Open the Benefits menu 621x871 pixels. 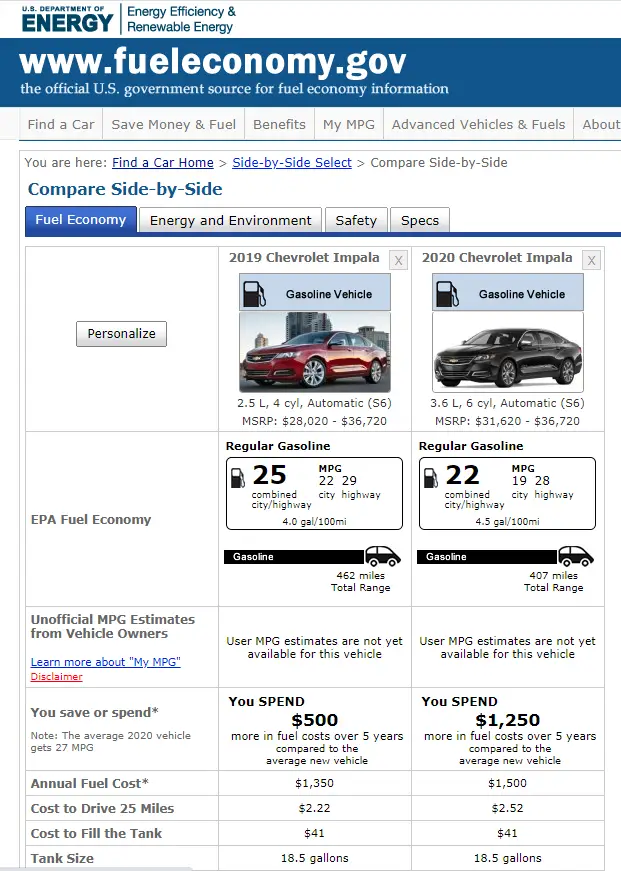(279, 124)
